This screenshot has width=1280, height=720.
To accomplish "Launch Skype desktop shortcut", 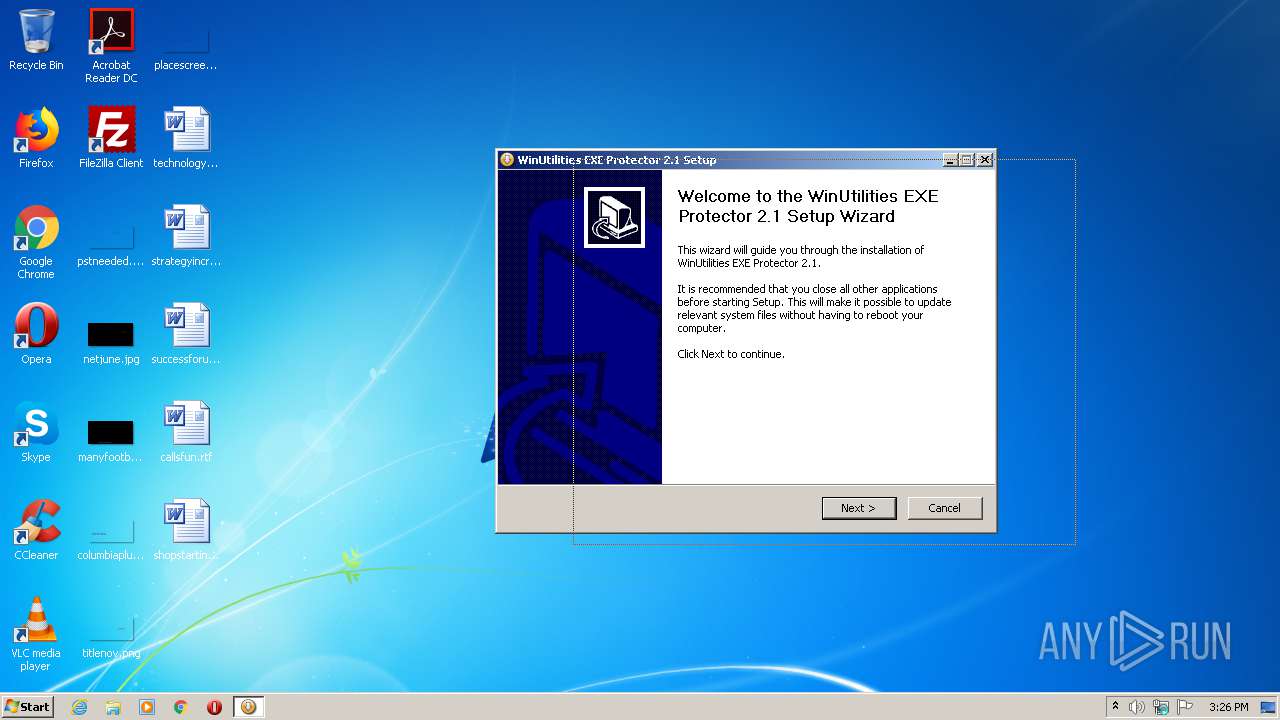I will 36,432.
